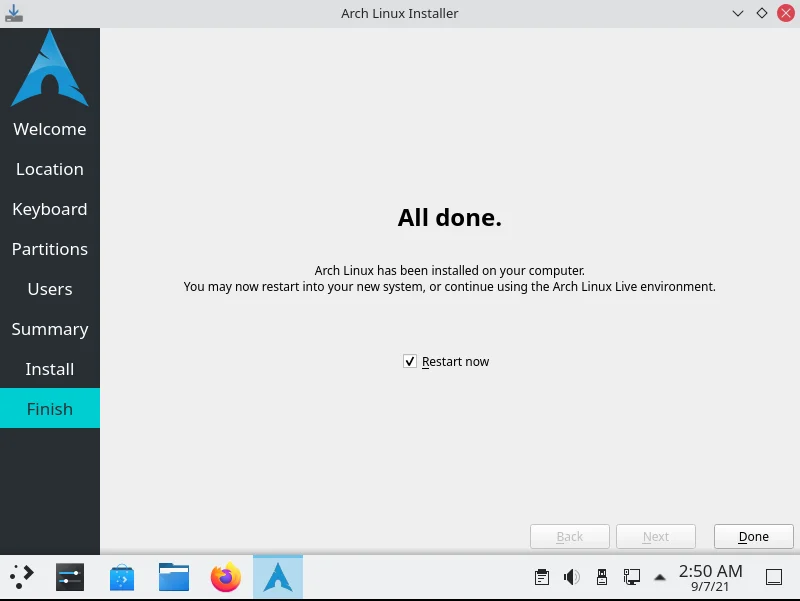Open the removable devices tray icon
800x601 pixels.
pos(602,577)
